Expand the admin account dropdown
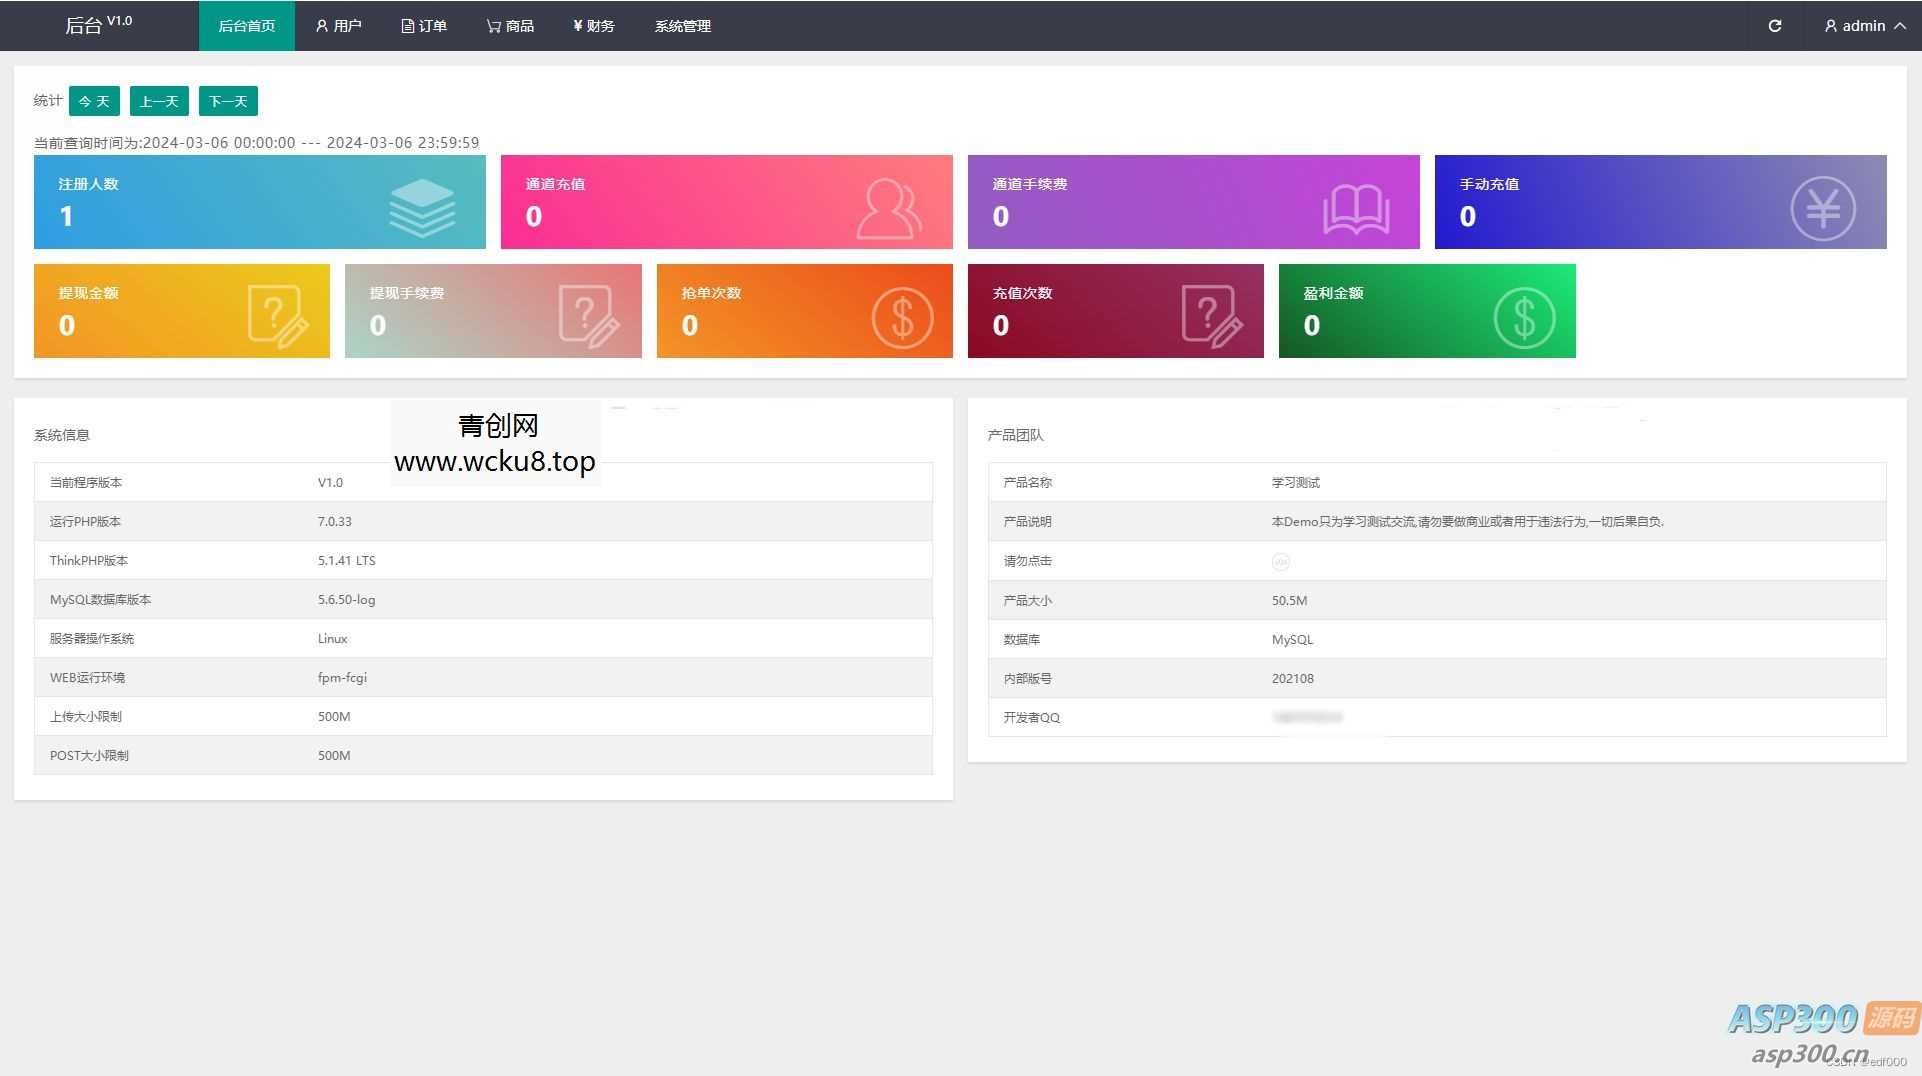This screenshot has height=1076, width=1922. click(1864, 26)
